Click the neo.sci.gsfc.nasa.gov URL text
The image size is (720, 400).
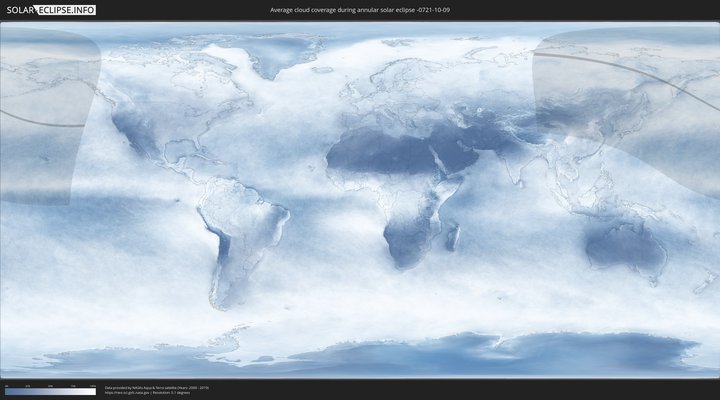[127, 393]
